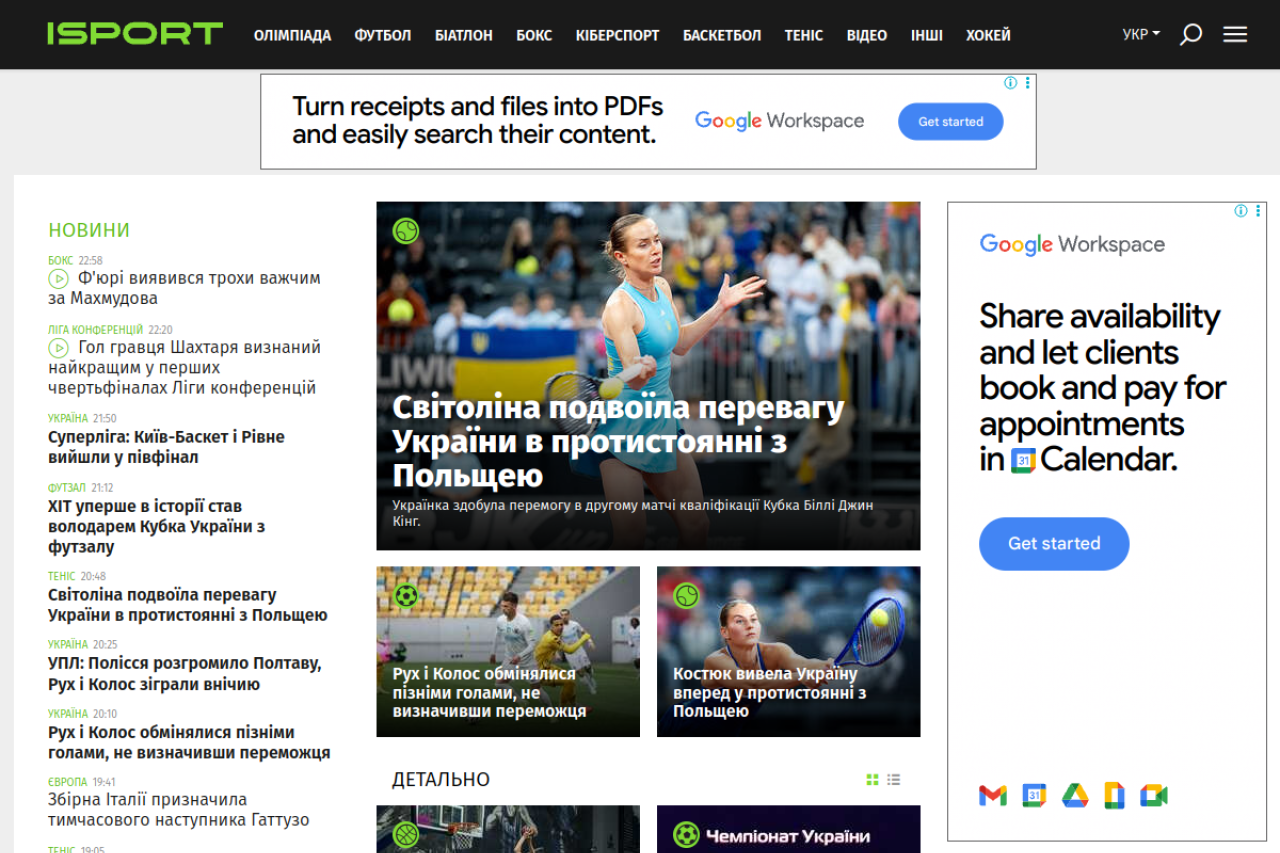Screen dimensions: 1280x853
Task: Click the Google Calendar icon in the ad's bottom row
Action: coord(1034,796)
